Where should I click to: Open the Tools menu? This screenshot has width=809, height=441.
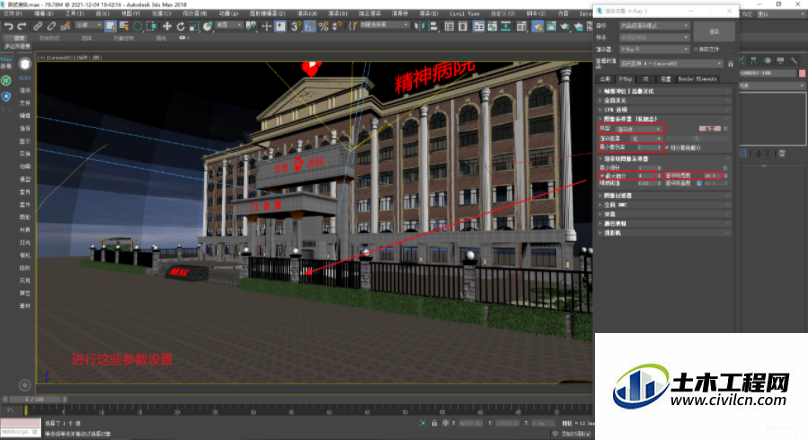[74, 13]
